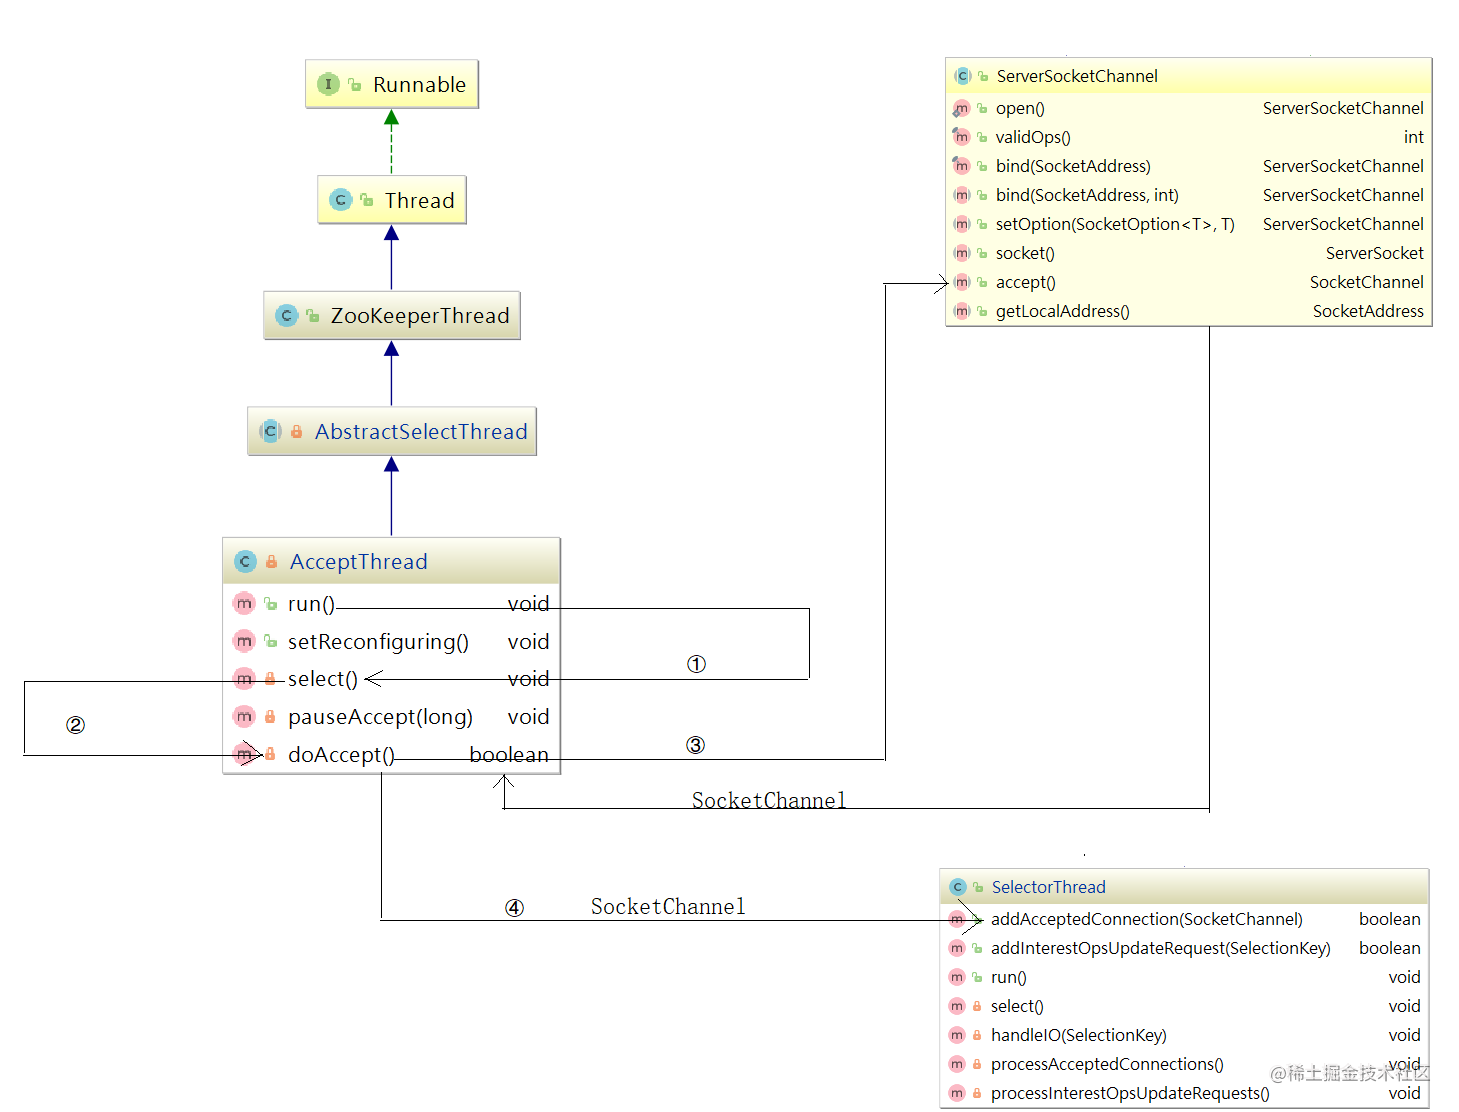The width and height of the screenshot is (1459, 1112).
Task: Click the doAccept() method row
Action: coord(392,754)
